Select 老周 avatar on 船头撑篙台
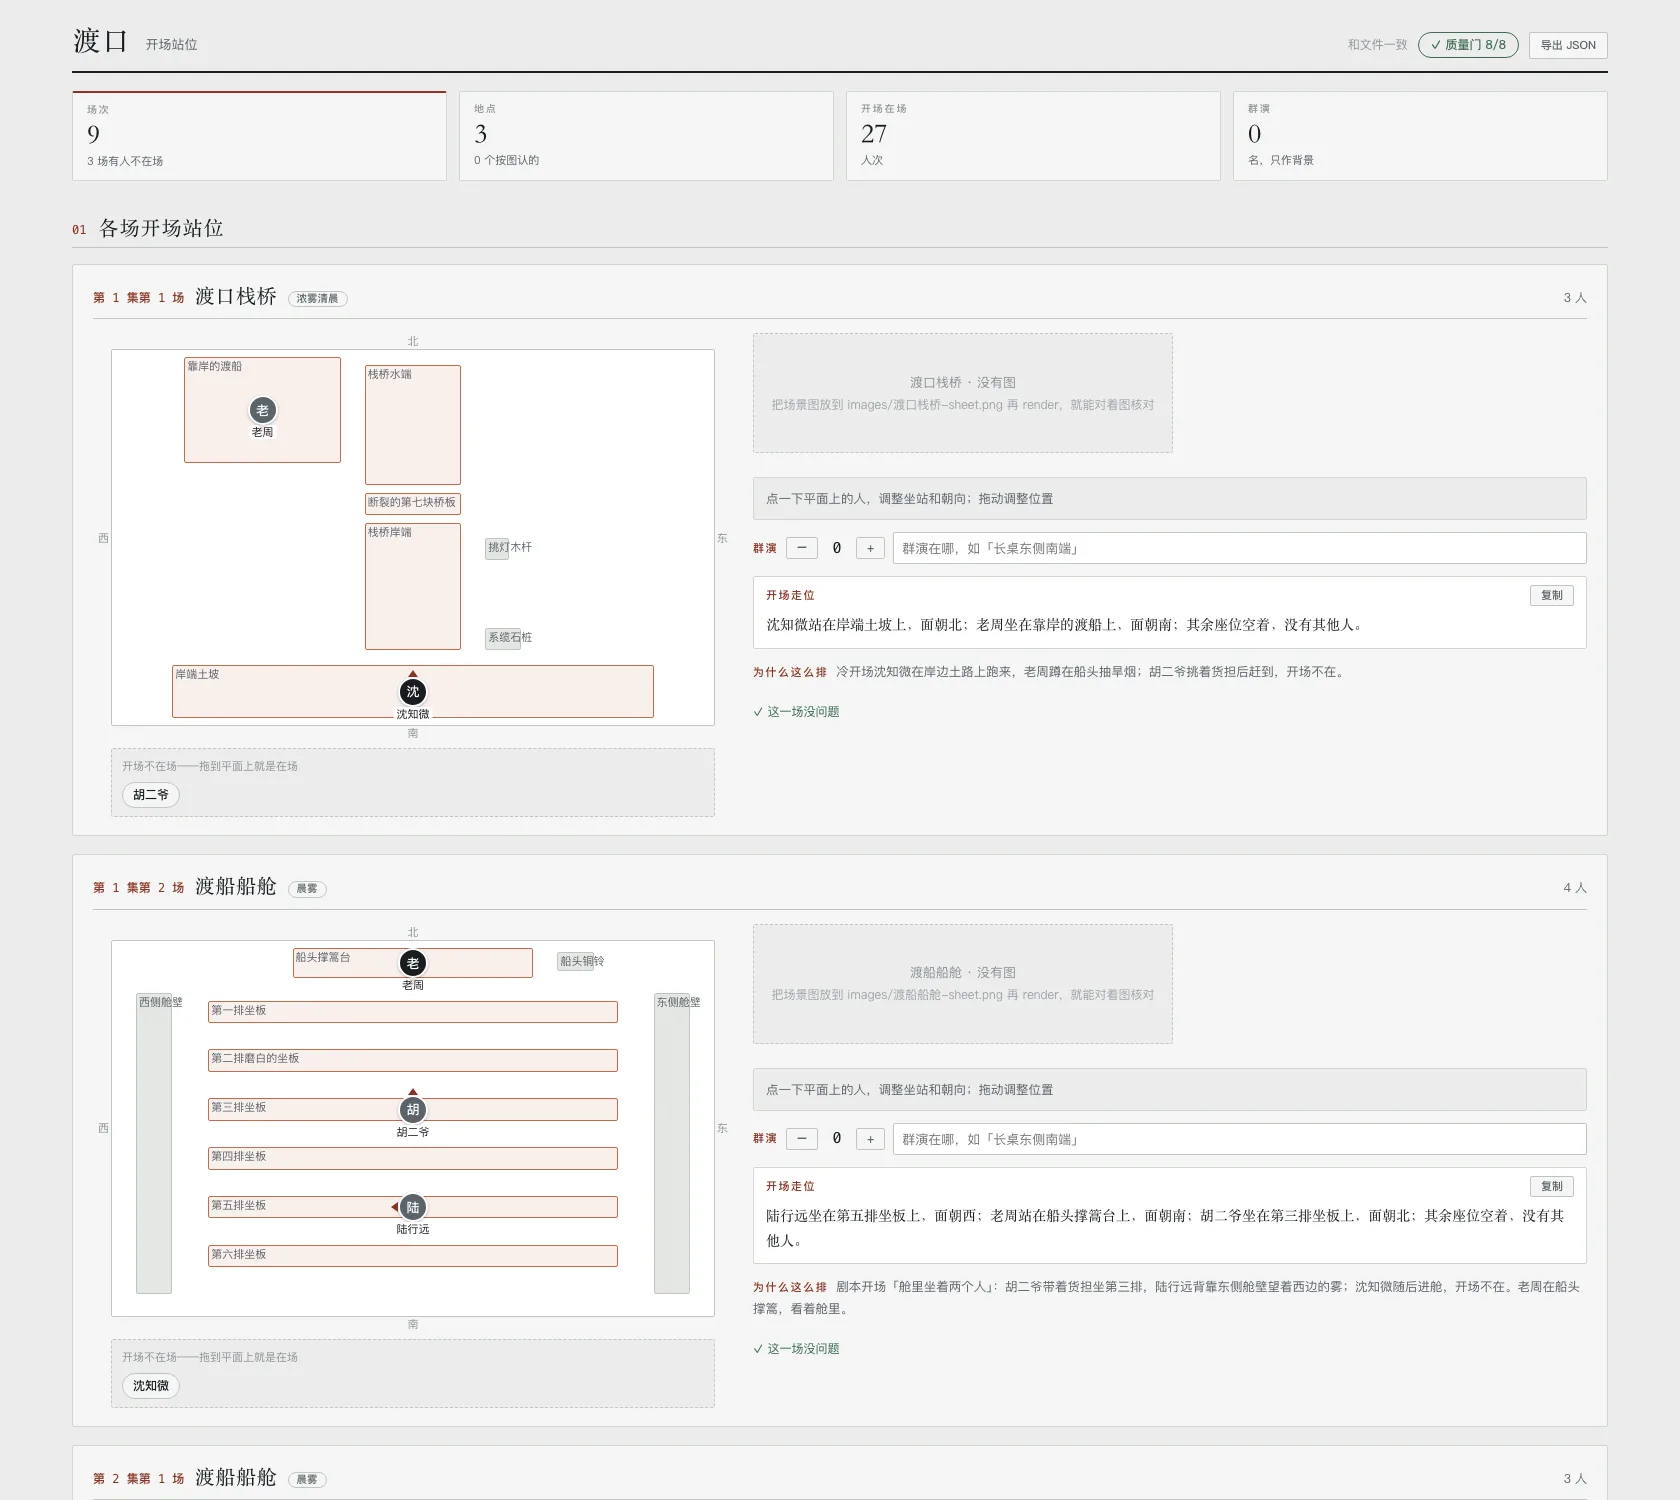The image size is (1680, 1500). tap(413, 963)
